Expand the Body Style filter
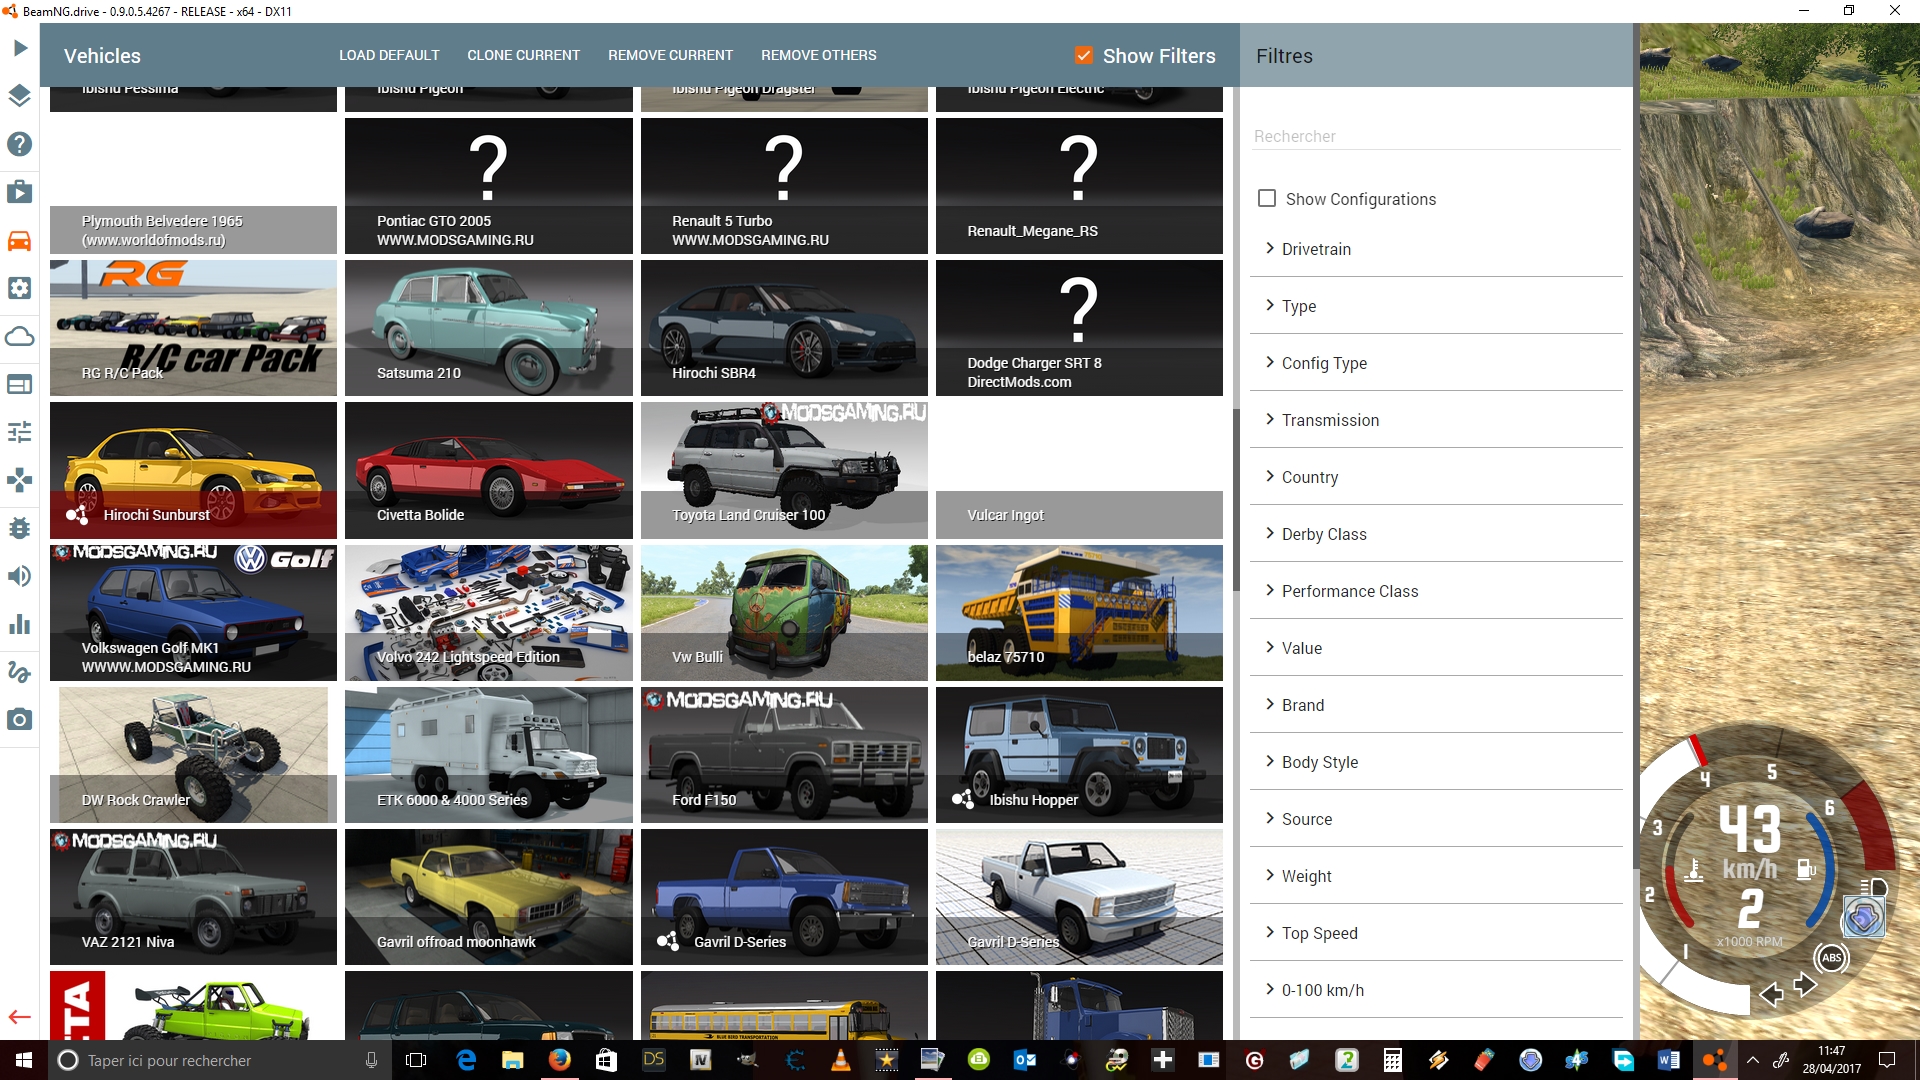The height and width of the screenshot is (1080, 1920). (x=1436, y=762)
